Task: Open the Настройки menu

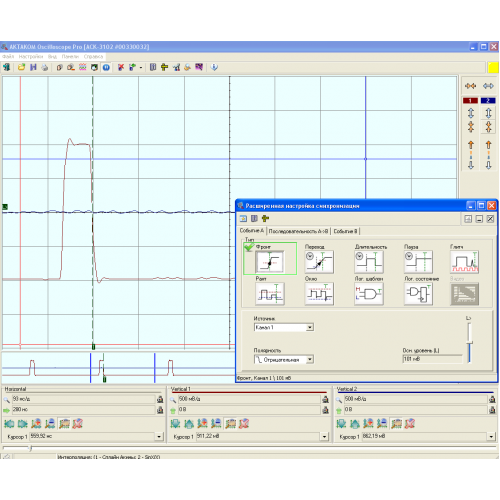Action: point(31,57)
